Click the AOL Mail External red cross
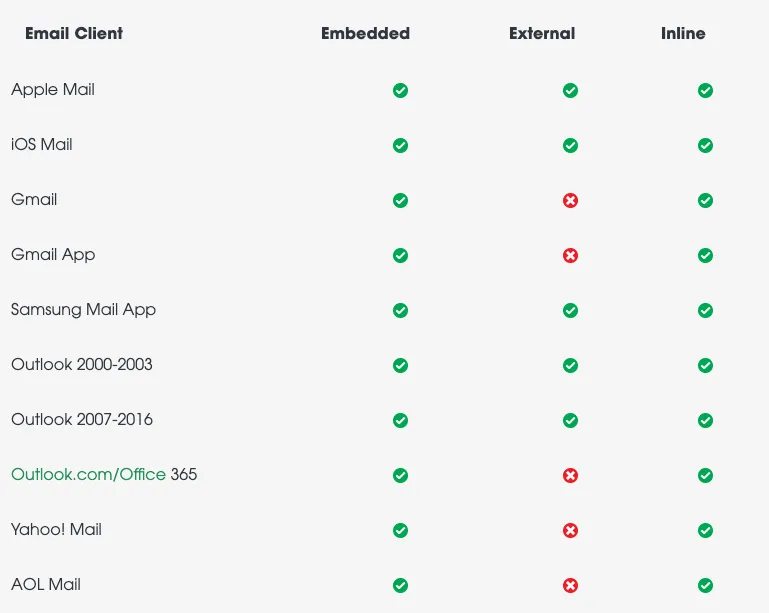 pyautogui.click(x=570, y=586)
